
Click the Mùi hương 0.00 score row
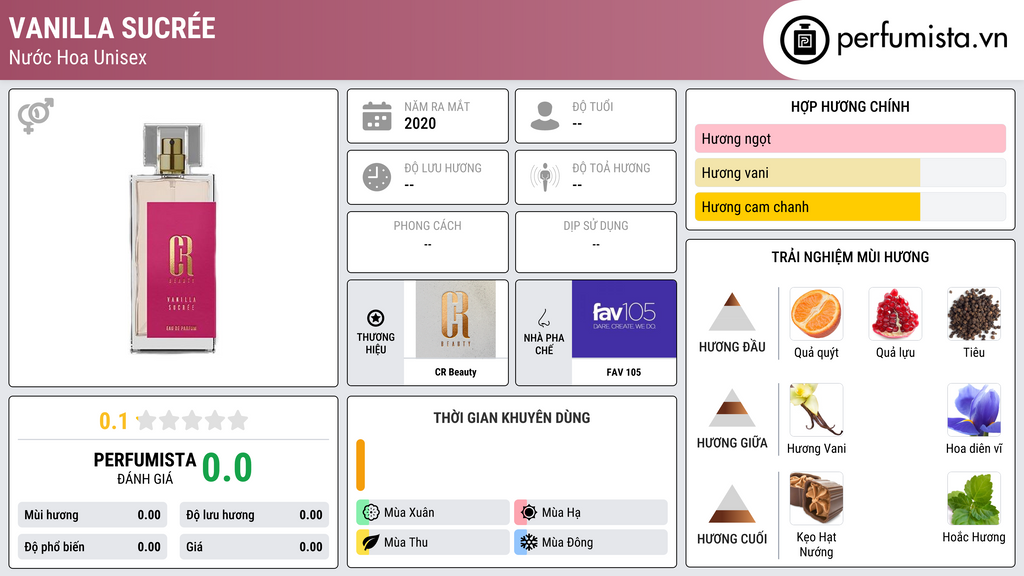(x=92, y=515)
